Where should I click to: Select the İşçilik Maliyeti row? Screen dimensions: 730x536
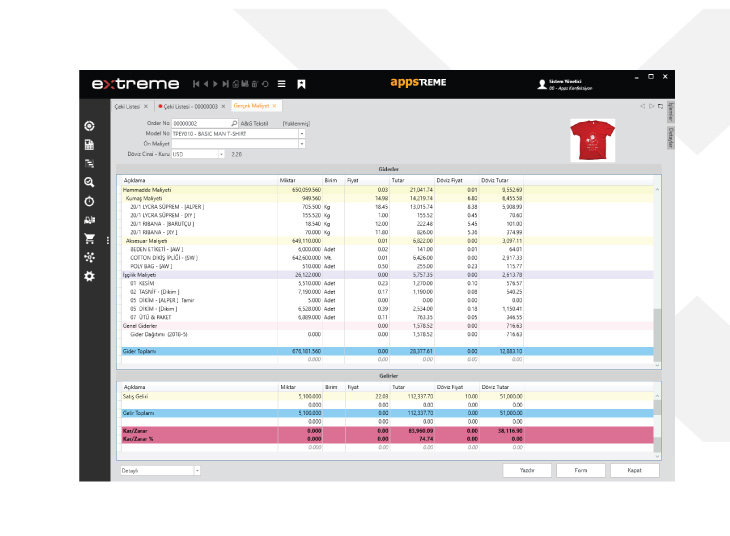point(387,275)
